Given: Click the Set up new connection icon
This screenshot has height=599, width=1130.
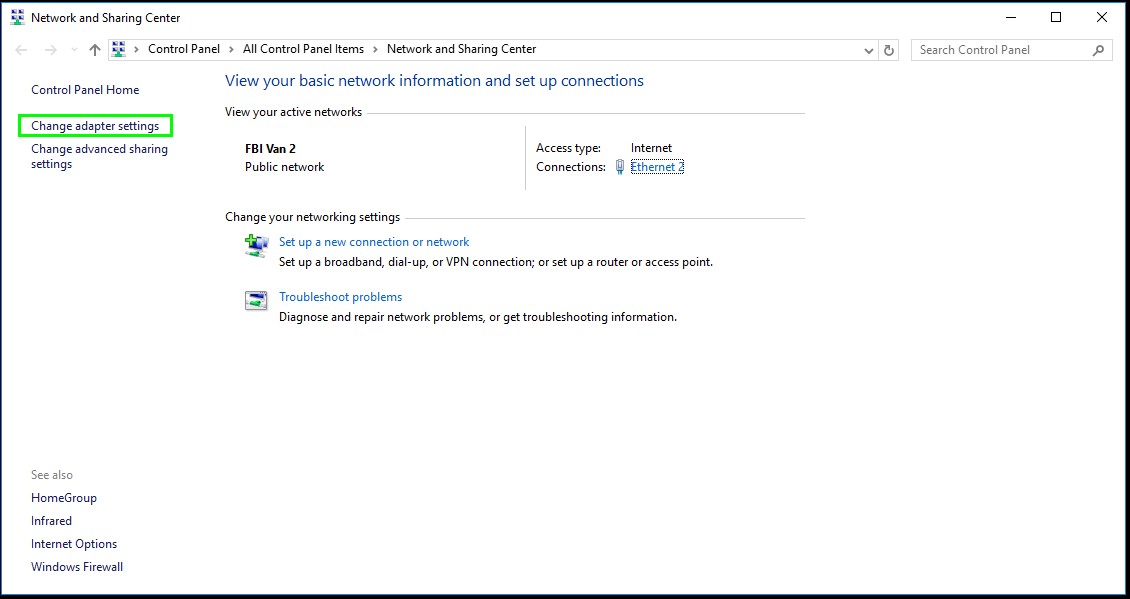Looking at the screenshot, I should pos(257,245).
